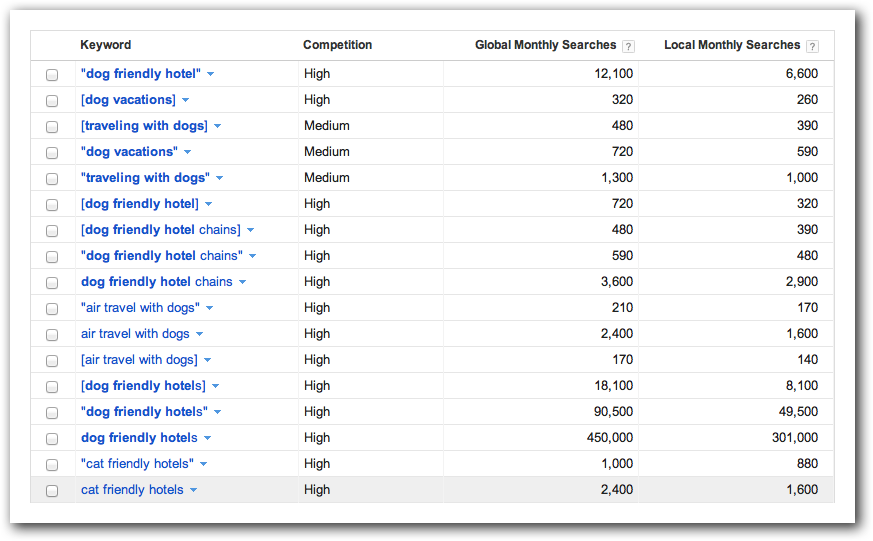Screen dimensions: 873x541
Task: Click global searches value 3,600
Action: pyautogui.click(x=617, y=282)
